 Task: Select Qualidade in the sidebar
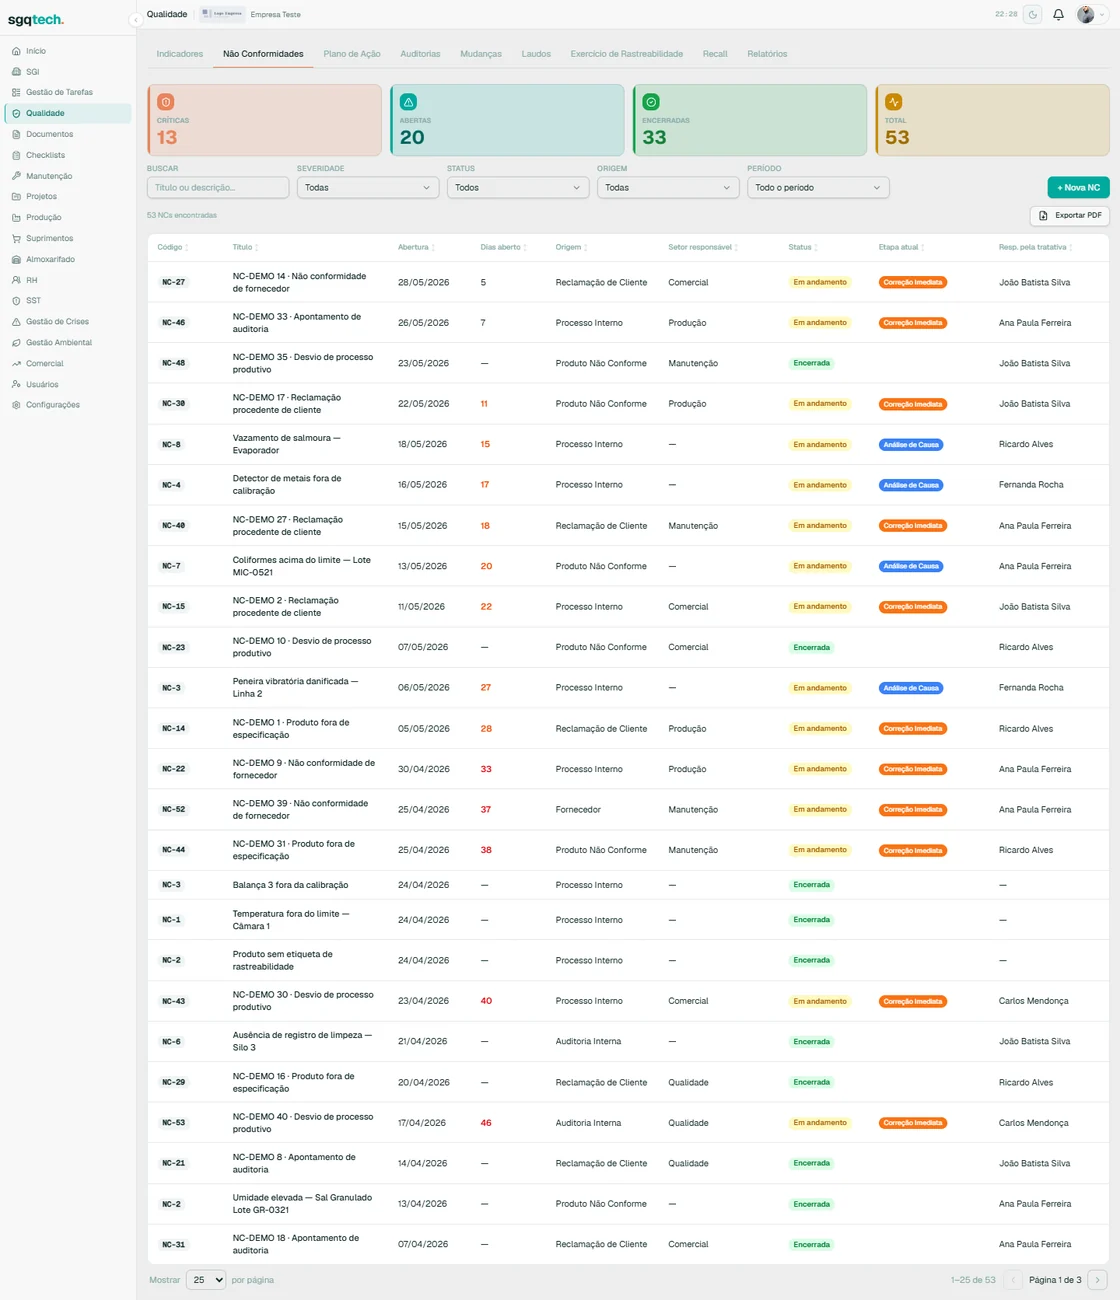click(66, 113)
